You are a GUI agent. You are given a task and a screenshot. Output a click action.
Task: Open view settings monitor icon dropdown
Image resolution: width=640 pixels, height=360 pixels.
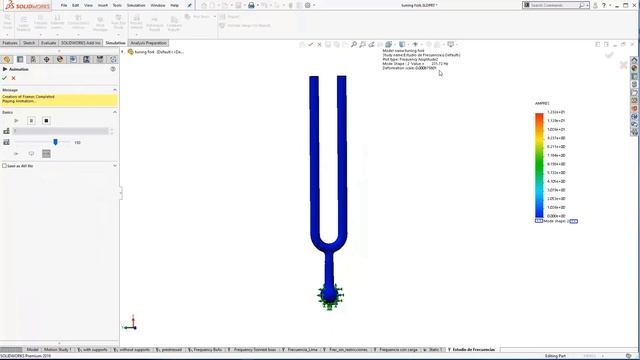(x=451, y=44)
